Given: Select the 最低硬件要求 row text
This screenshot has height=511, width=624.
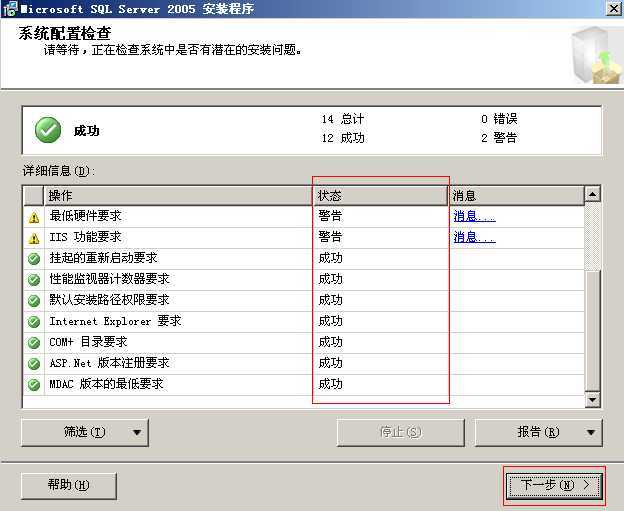Looking at the screenshot, I should coord(85,216).
